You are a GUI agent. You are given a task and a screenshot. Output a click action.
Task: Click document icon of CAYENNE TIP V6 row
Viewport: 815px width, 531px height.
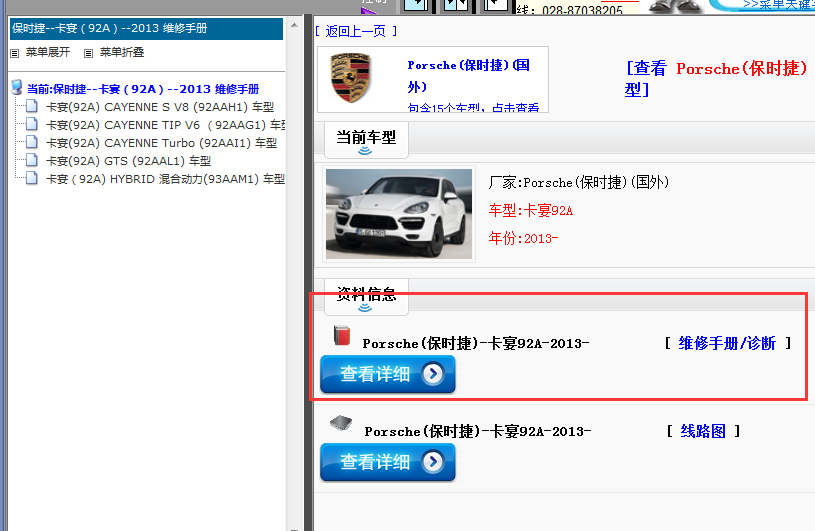32,124
